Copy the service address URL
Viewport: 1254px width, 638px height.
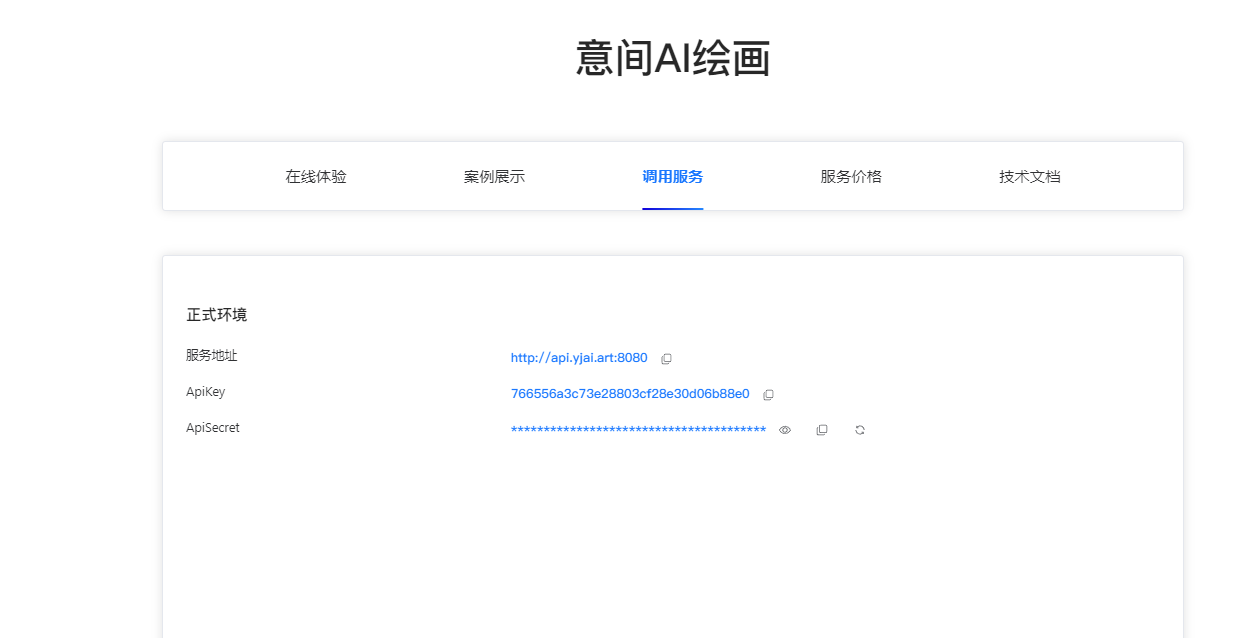click(x=666, y=358)
